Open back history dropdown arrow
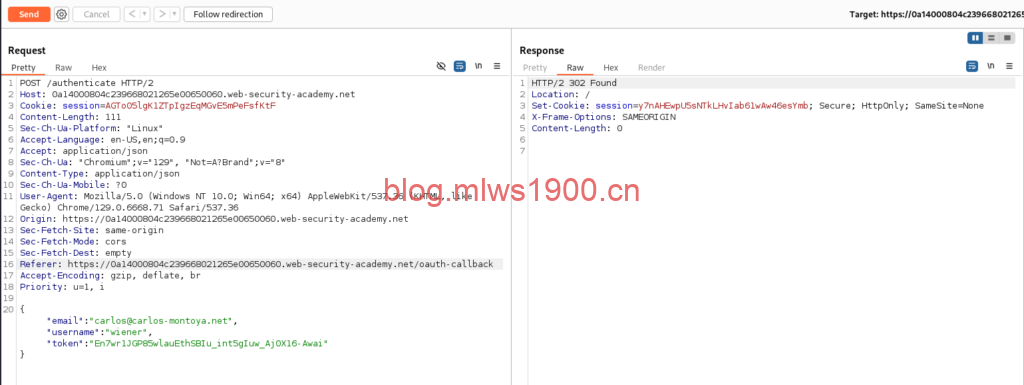The image size is (1024, 385). click(145, 14)
